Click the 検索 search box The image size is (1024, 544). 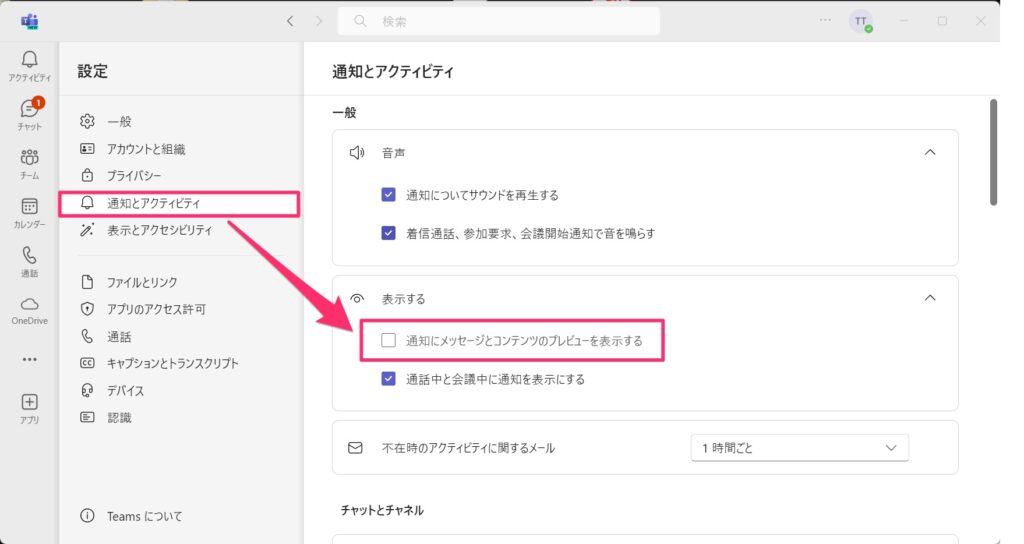(x=498, y=21)
